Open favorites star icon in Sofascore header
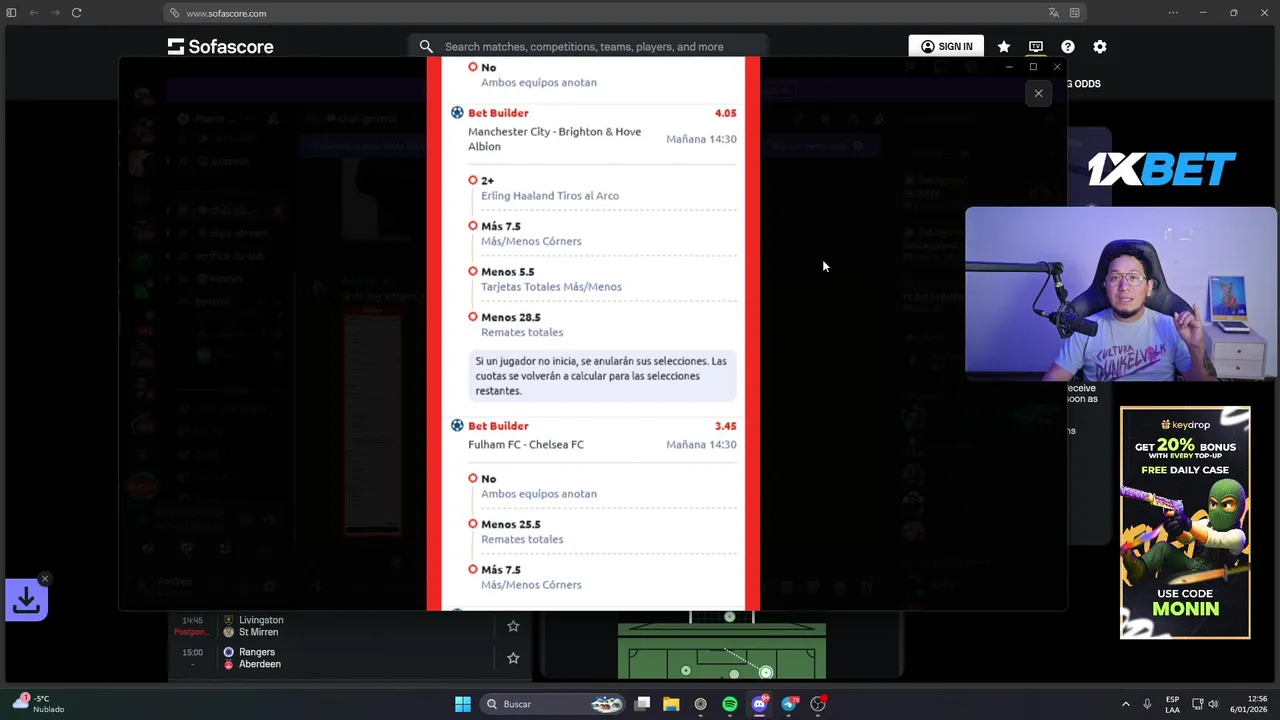The height and width of the screenshot is (720, 1280). (x=1004, y=47)
